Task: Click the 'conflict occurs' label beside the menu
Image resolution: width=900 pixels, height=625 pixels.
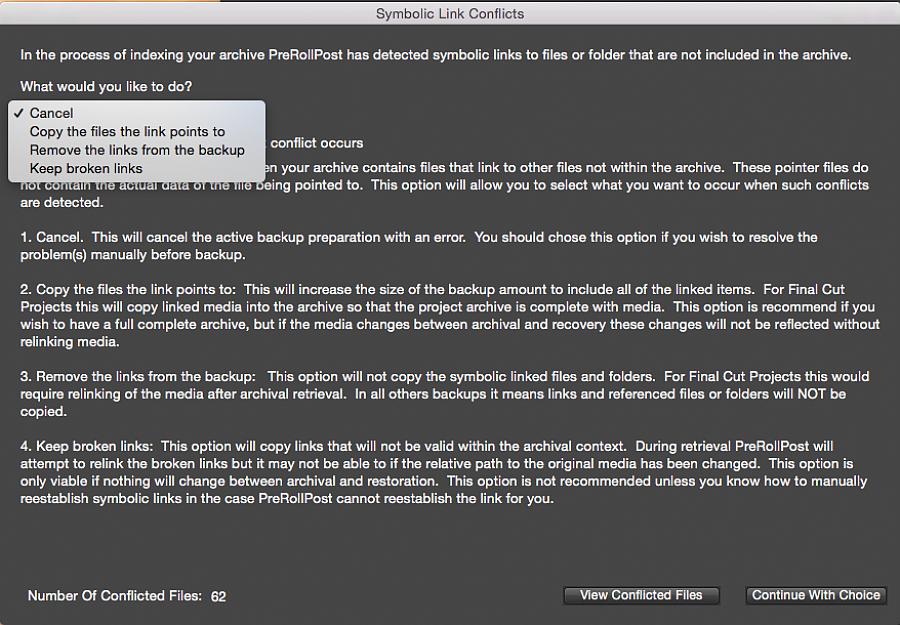Action: click(x=317, y=143)
